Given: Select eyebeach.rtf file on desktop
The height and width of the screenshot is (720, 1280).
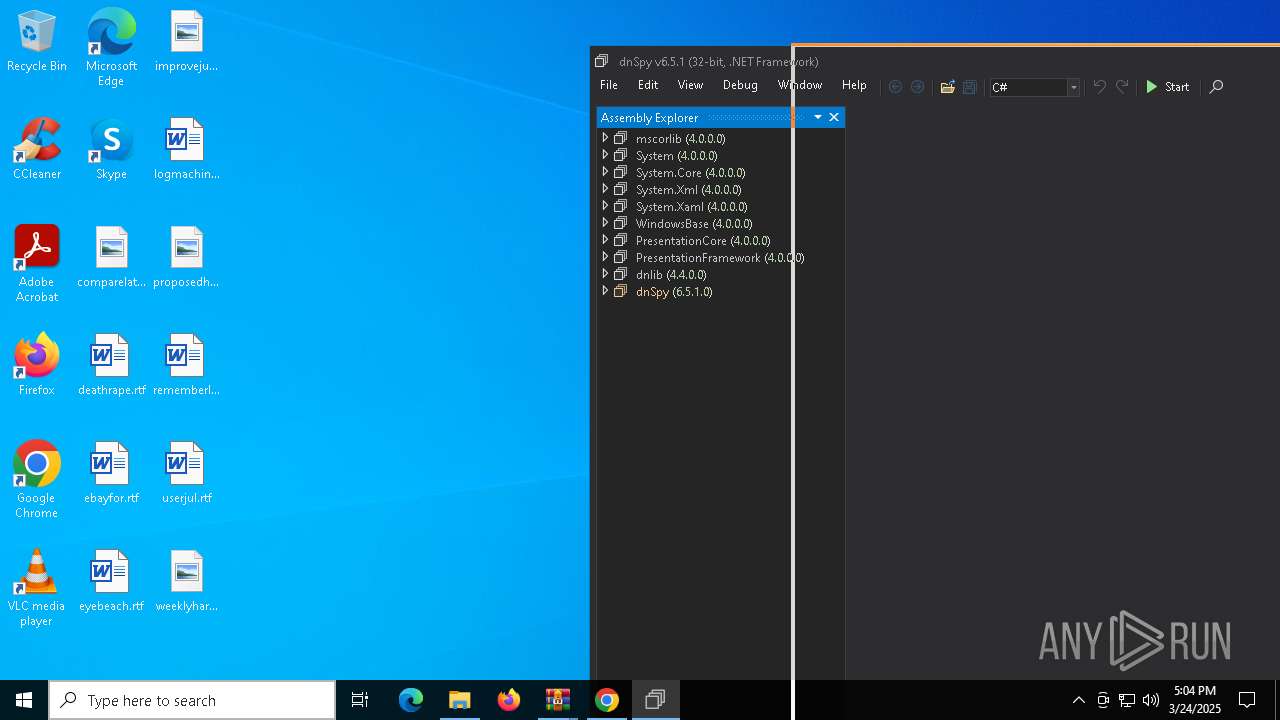Looking at the screenshot, I should (111, 581).
